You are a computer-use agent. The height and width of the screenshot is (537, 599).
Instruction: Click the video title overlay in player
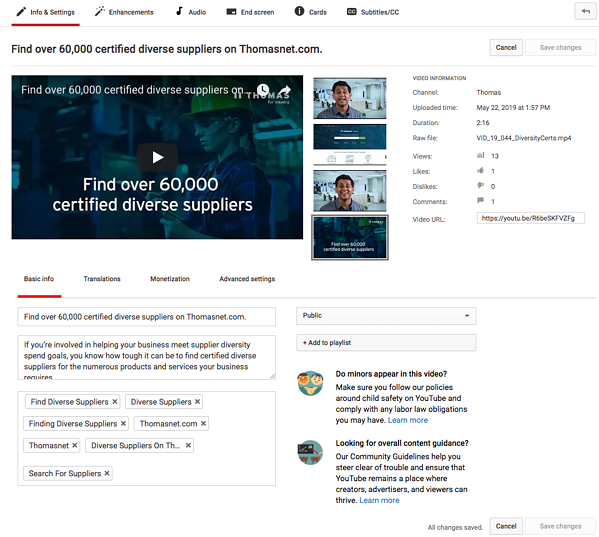point(132,90)
